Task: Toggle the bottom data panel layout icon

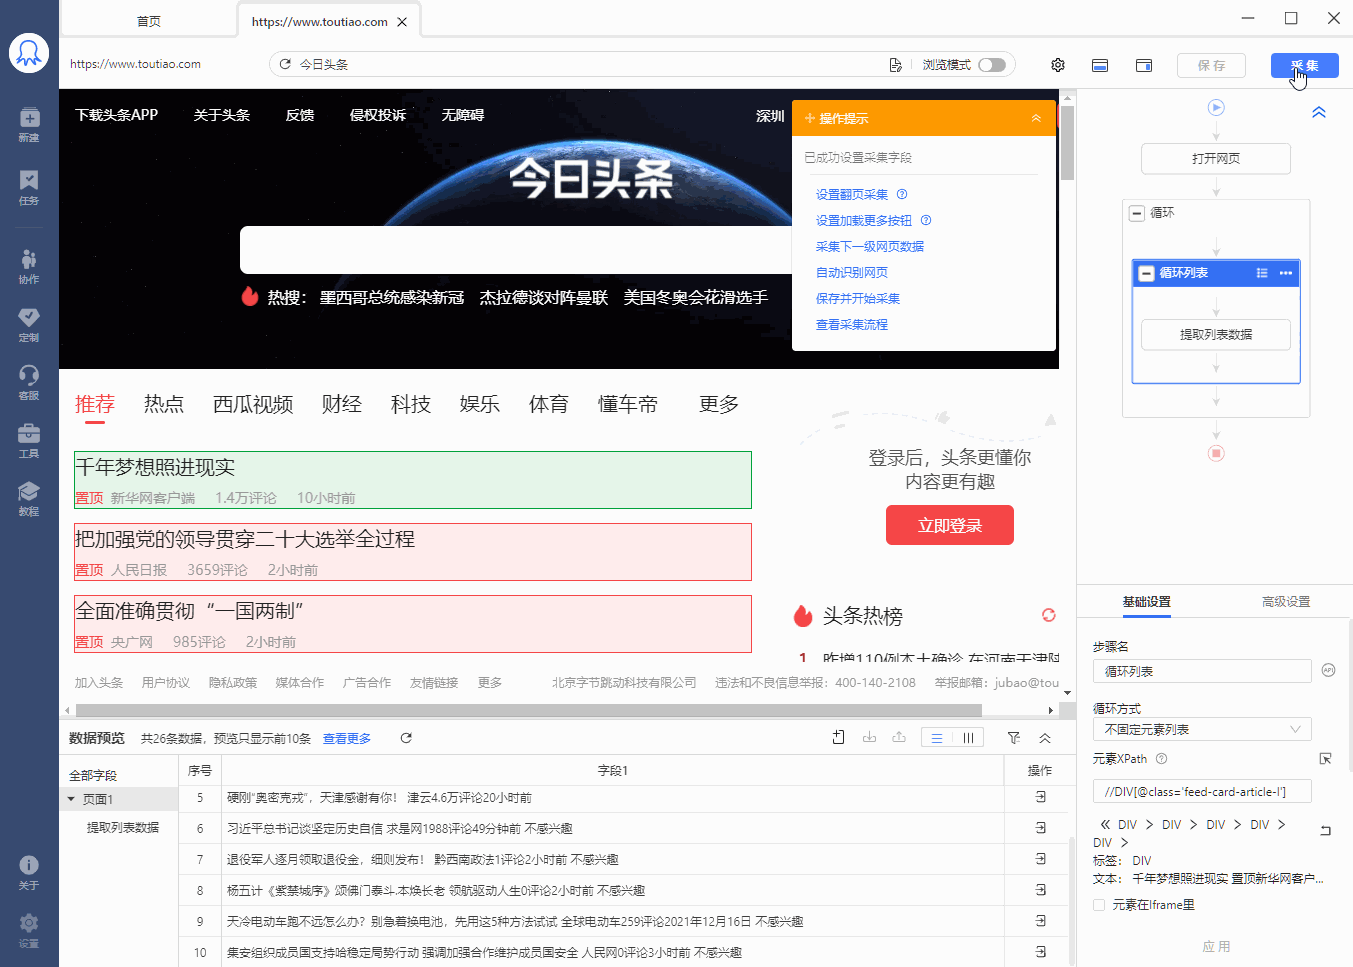Action: (1100, 65)
